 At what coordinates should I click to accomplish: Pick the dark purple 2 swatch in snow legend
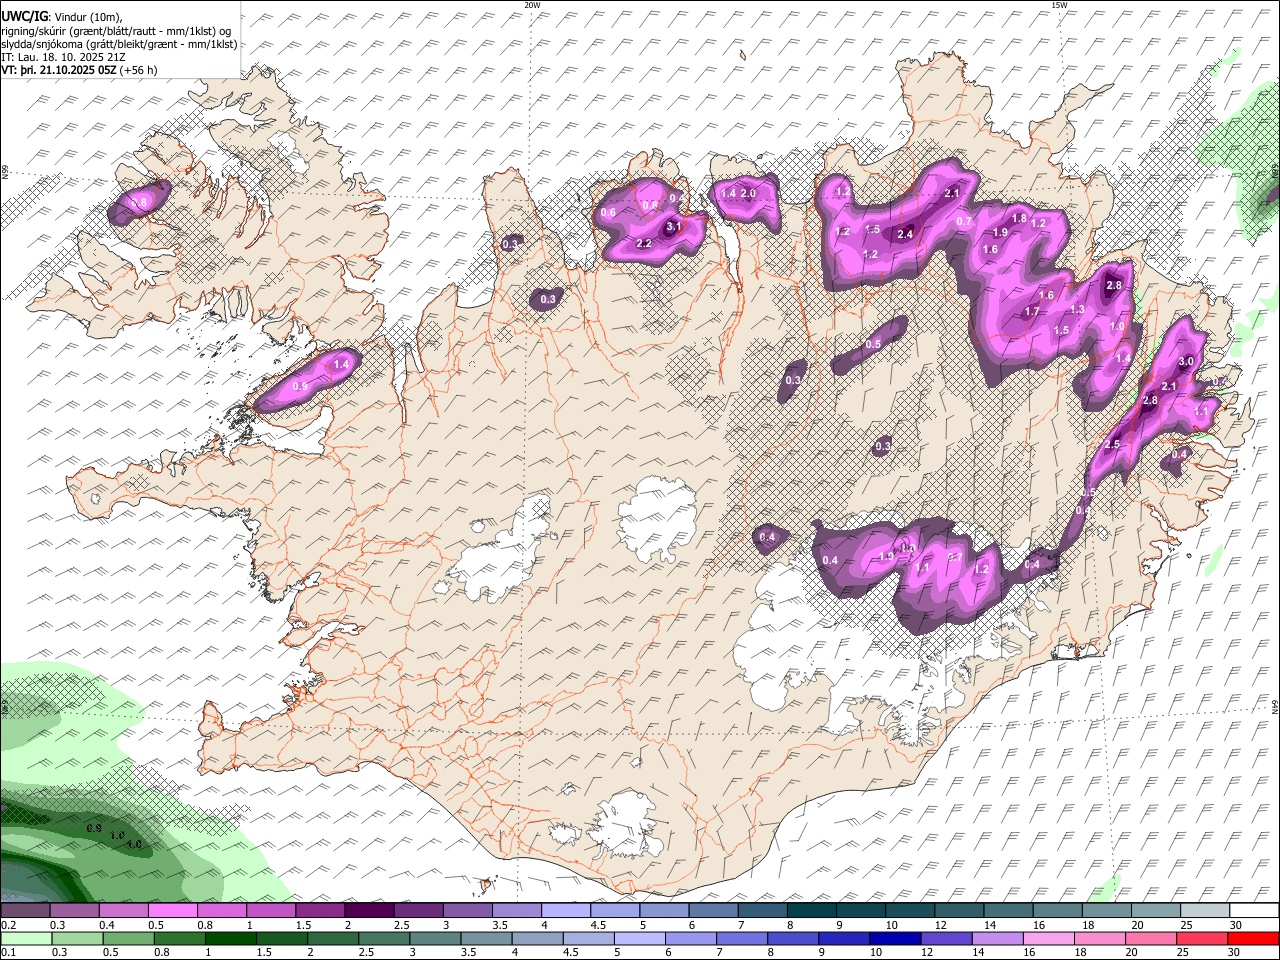[x=371, y=910]
